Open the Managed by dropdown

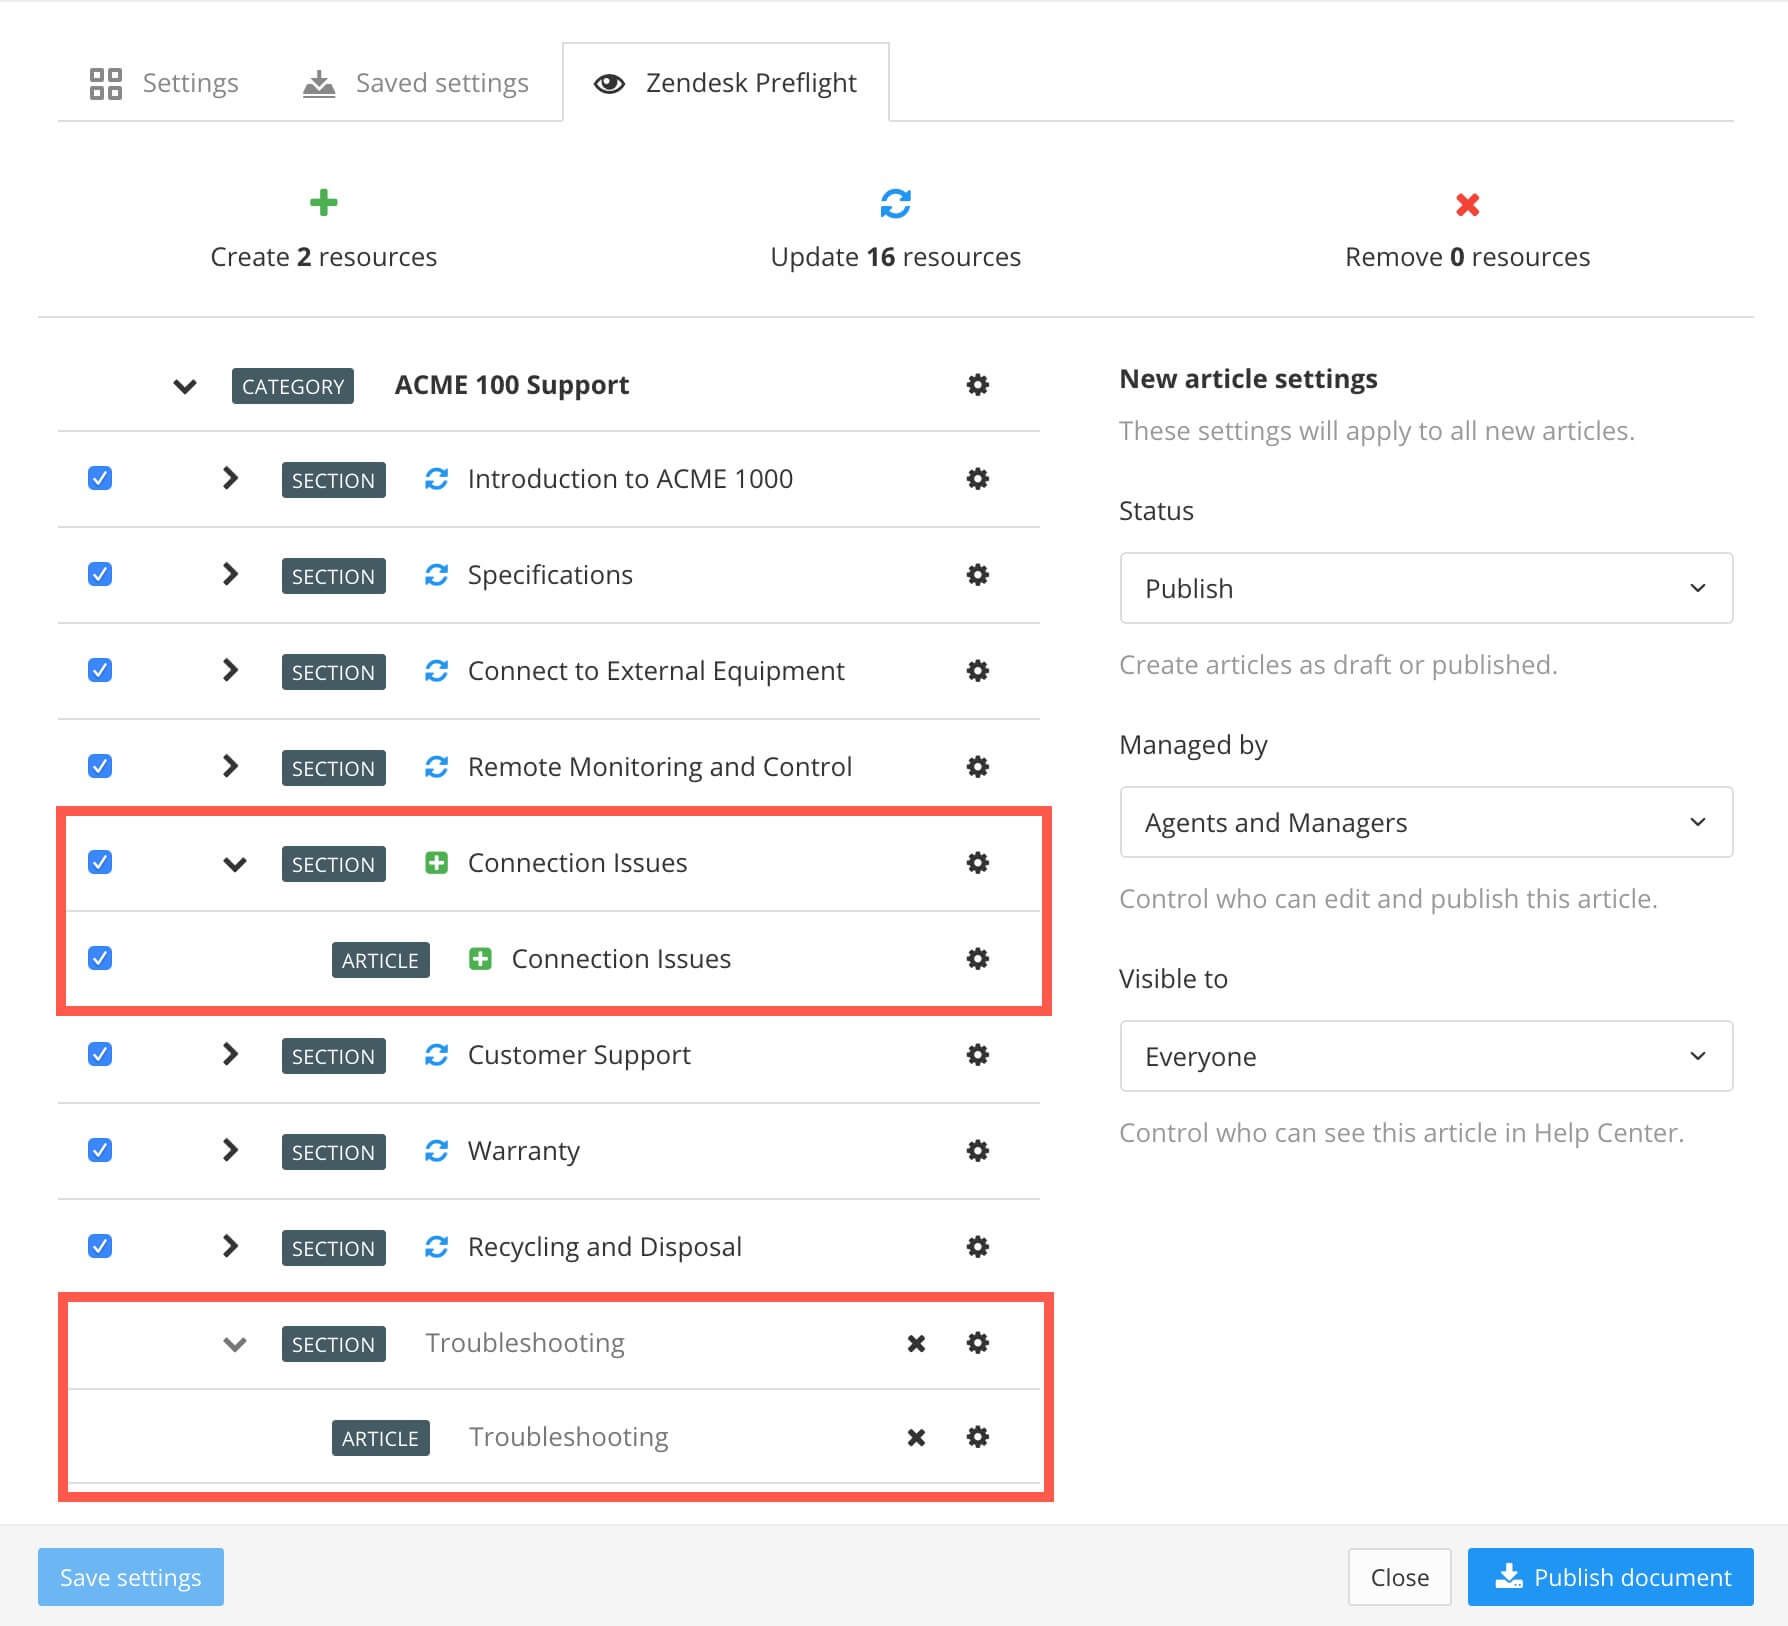(1425, 822)
